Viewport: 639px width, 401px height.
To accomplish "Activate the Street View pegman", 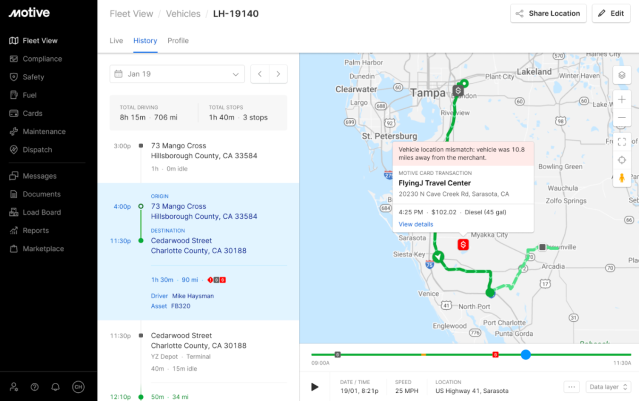I will coord(621,178).
